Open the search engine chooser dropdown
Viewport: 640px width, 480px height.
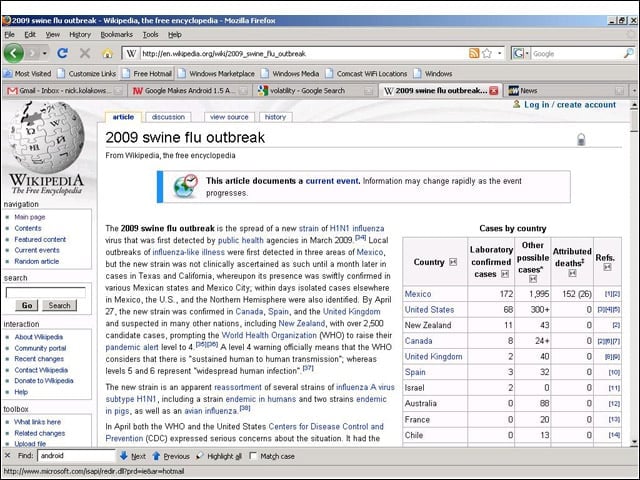point(527,53)
